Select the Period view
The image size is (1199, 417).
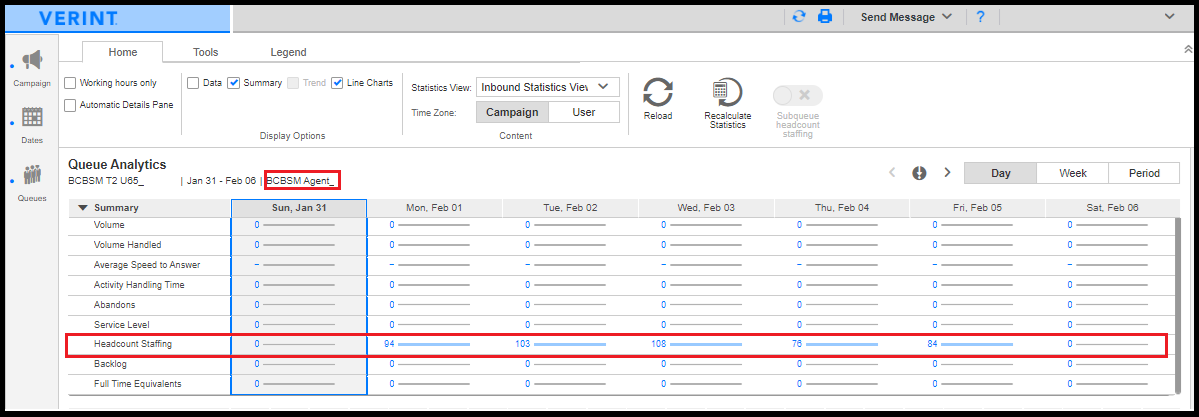[1144, 173]
